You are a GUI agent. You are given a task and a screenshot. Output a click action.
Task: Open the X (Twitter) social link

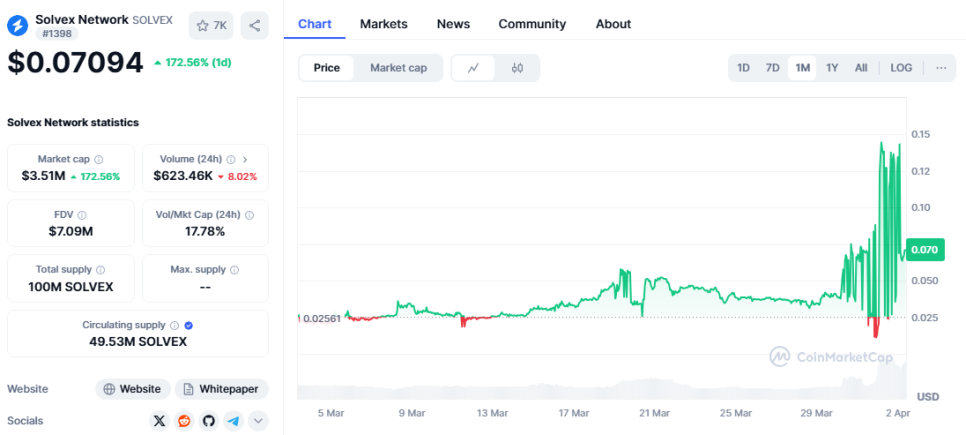tap(160, 421)
